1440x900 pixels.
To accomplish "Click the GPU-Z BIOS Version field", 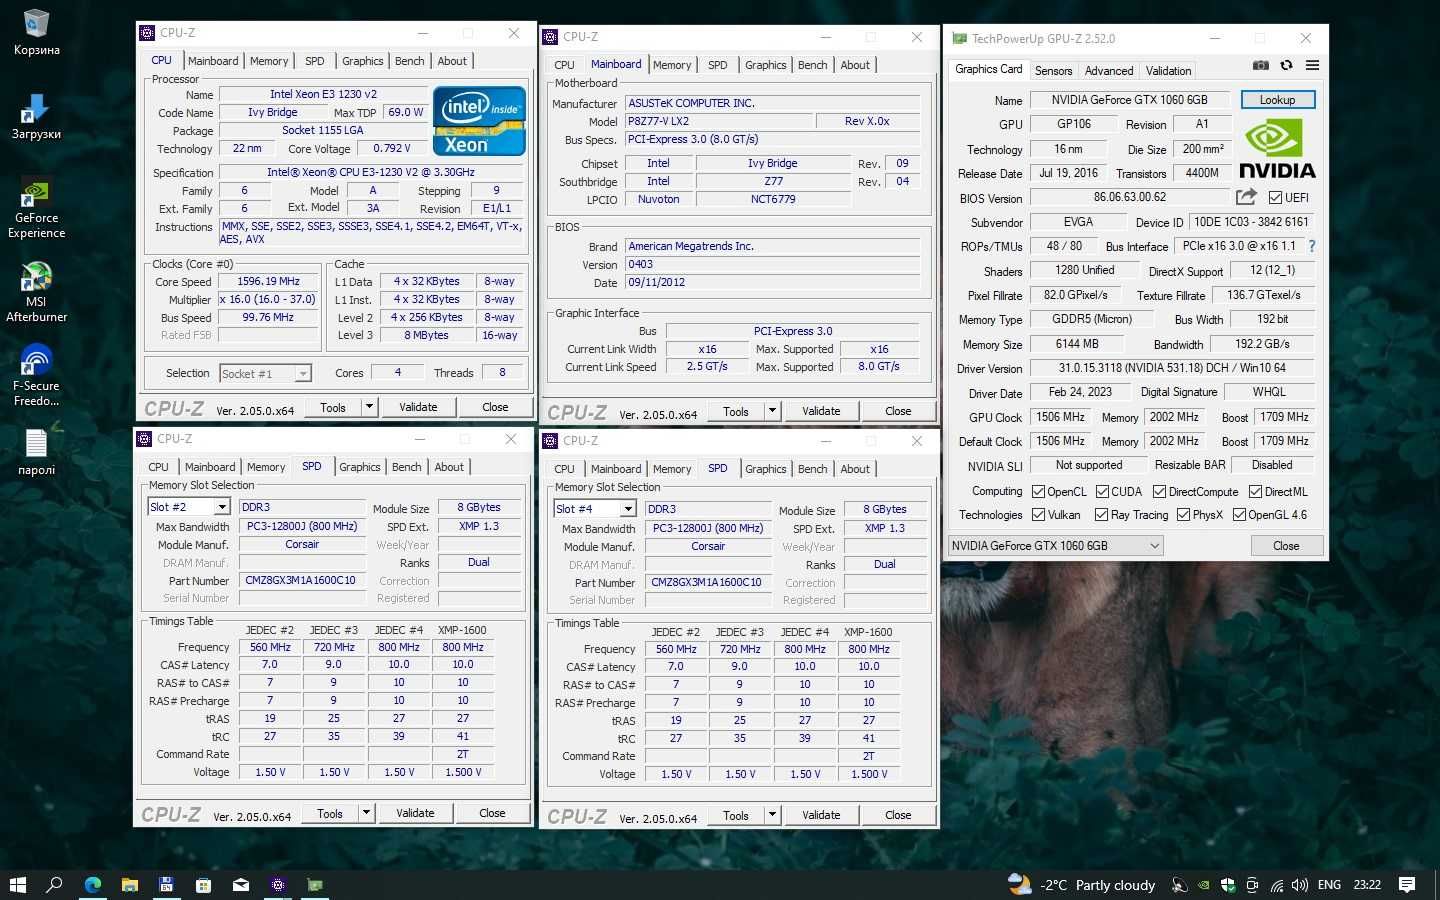I will (1130, 197).
